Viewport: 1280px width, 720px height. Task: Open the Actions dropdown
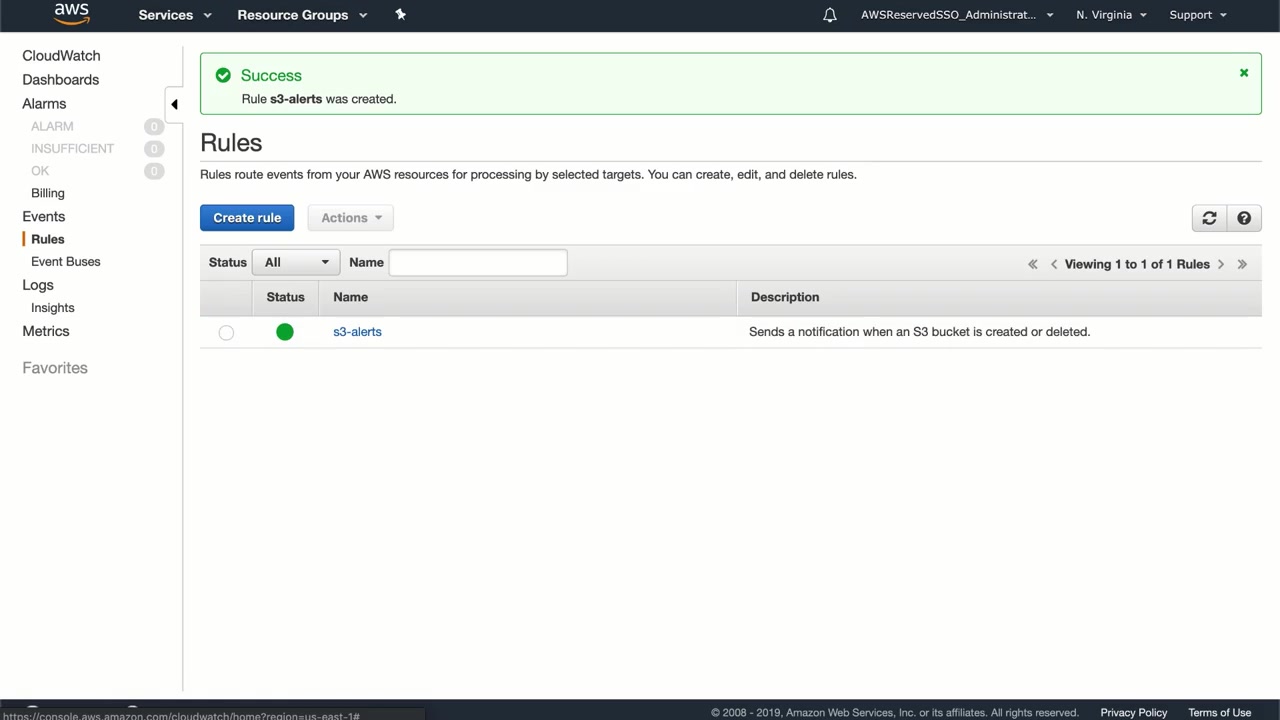(351, 218)
